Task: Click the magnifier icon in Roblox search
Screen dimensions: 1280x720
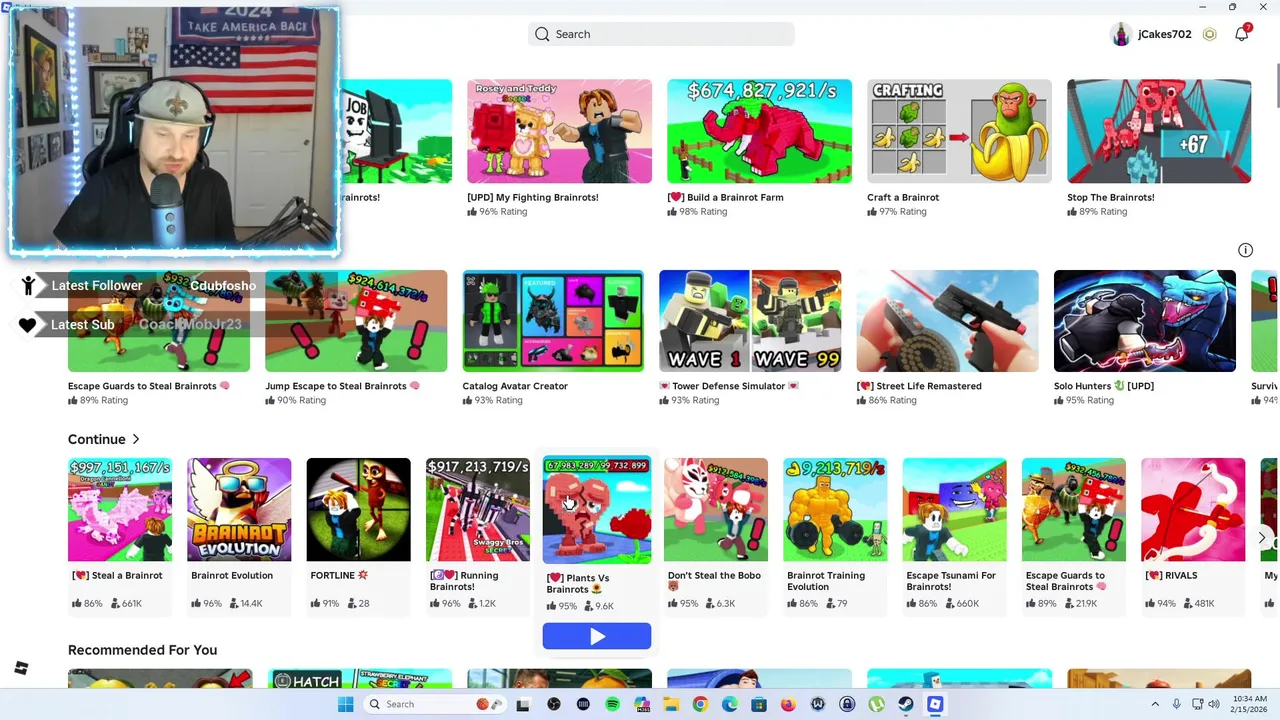Action: 542,34
